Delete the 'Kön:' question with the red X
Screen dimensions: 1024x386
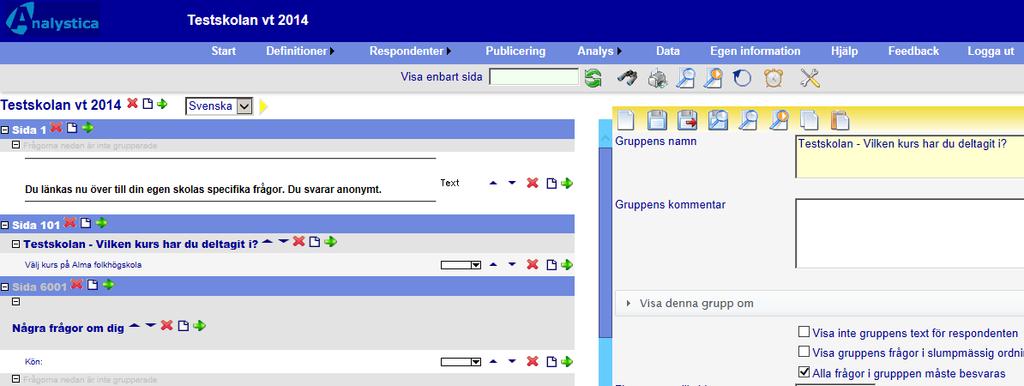point(532,361)
